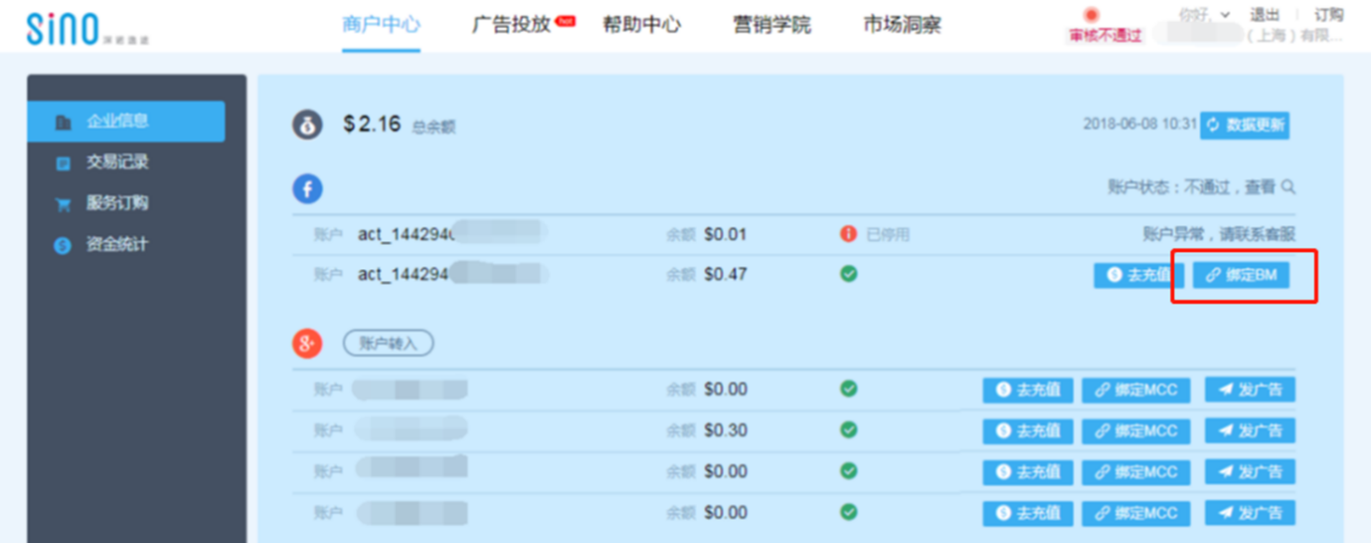Click the 退出 logout link

(1264, 15)
